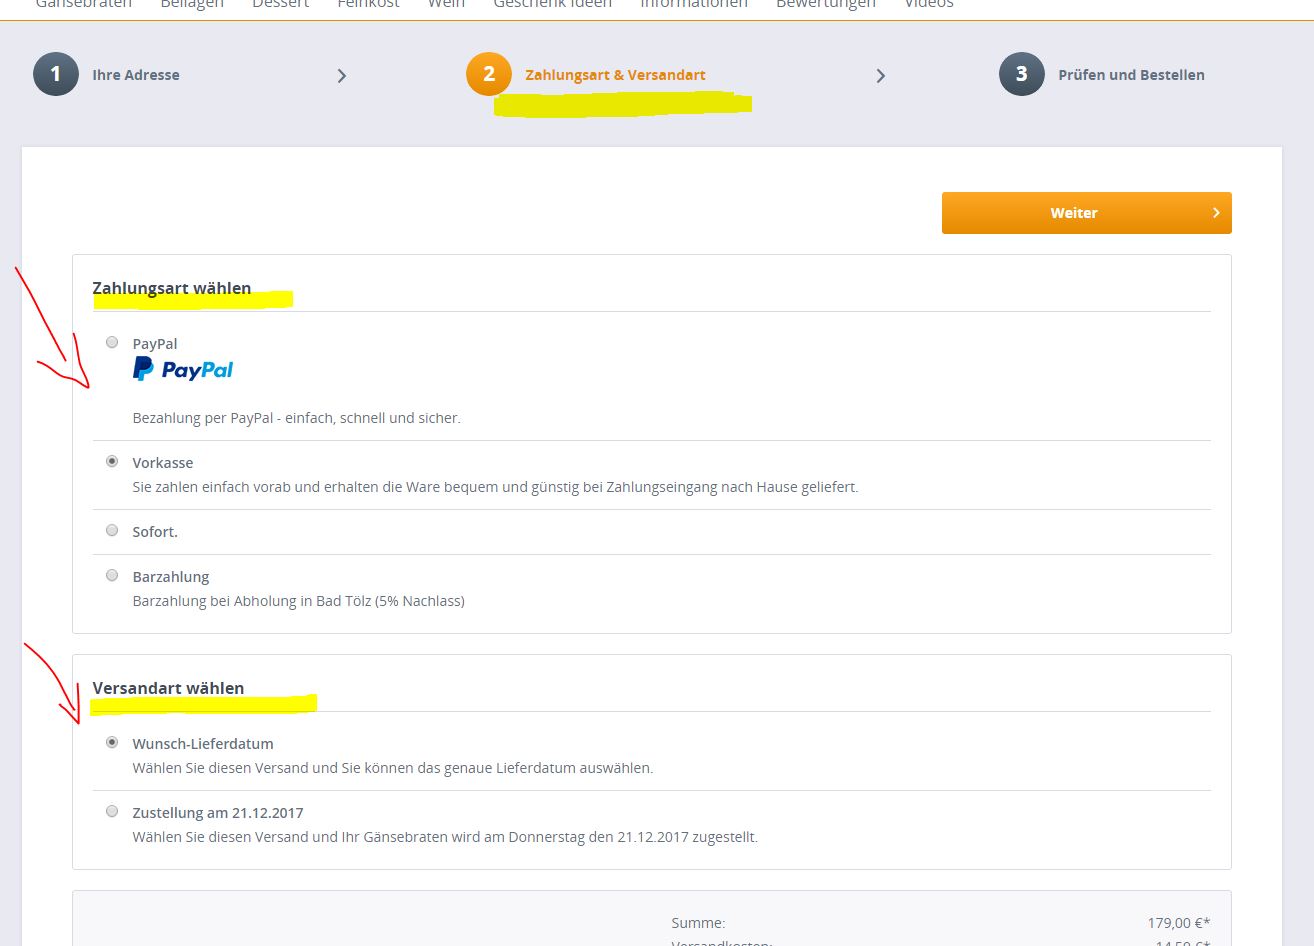Select the Sofort. payment radio button
1314x946 pixels.
[x=112, y=531]
